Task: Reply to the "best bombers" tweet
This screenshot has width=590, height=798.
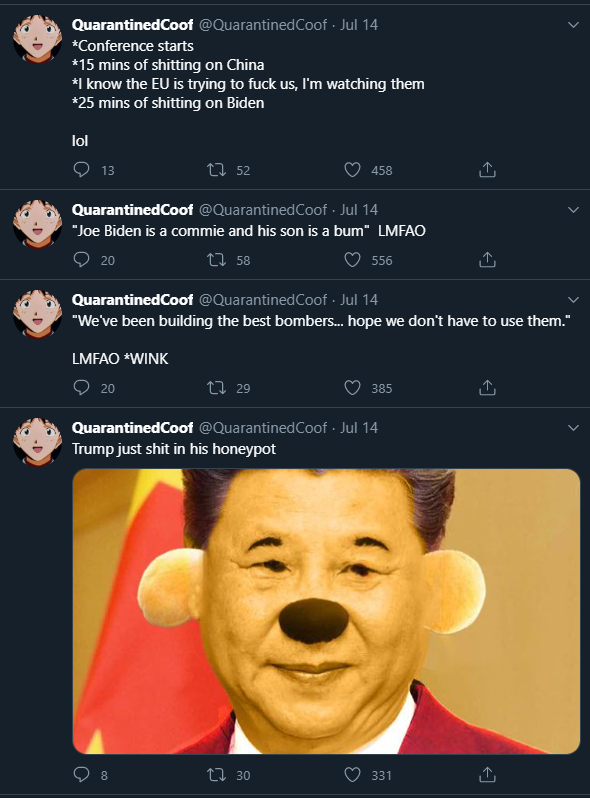Action: coord(81,388)
